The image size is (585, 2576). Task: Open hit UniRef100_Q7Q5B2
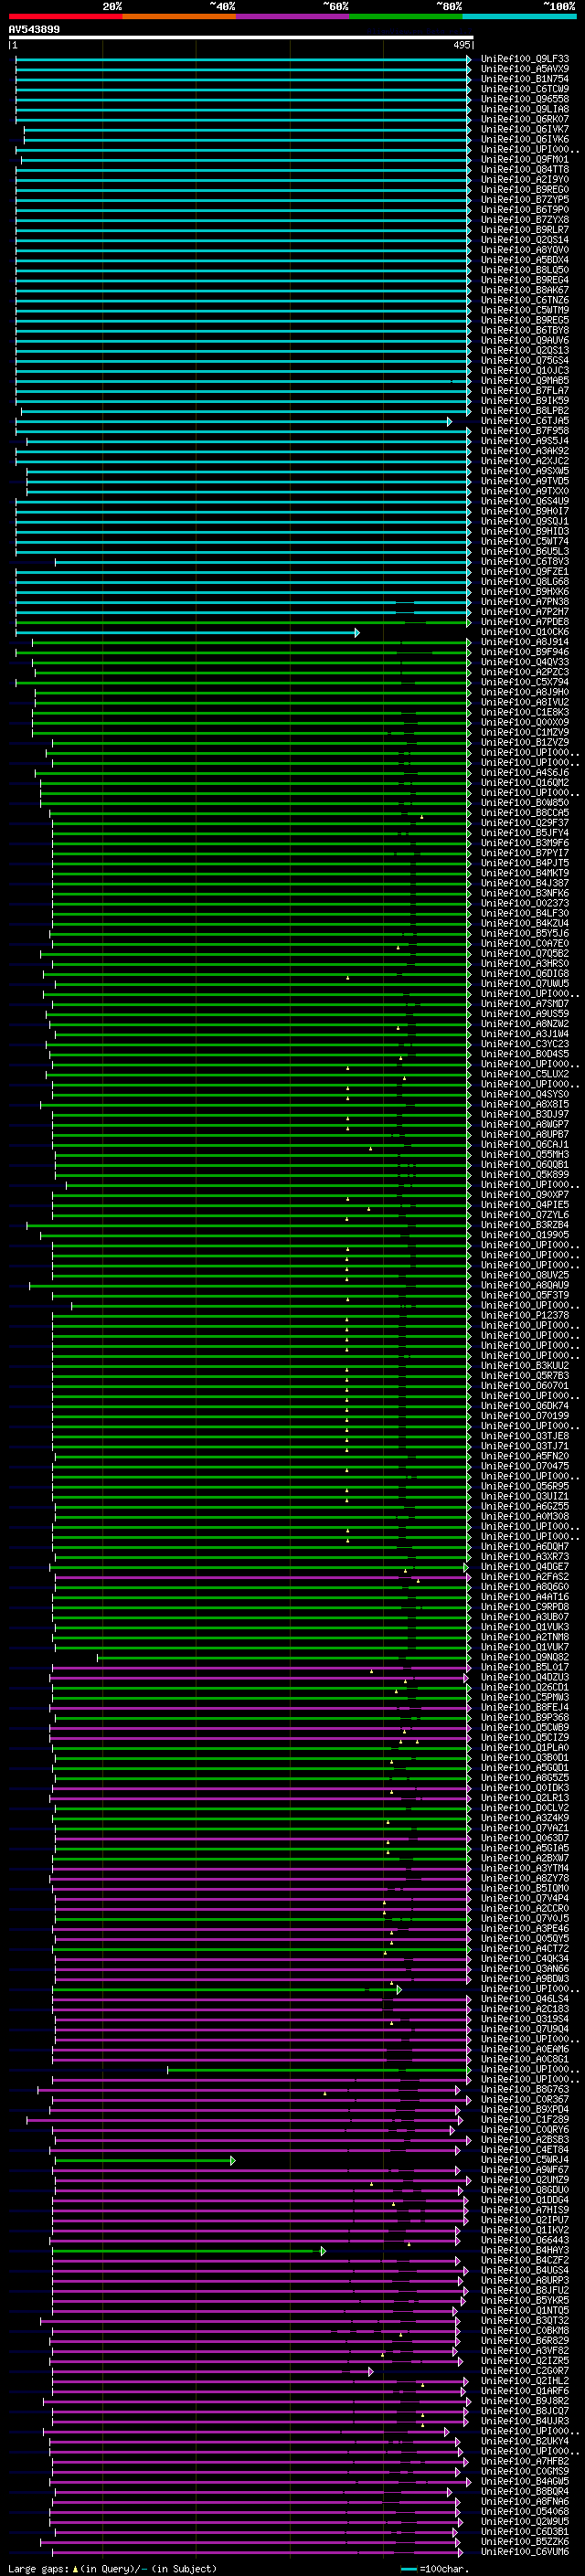525,954
